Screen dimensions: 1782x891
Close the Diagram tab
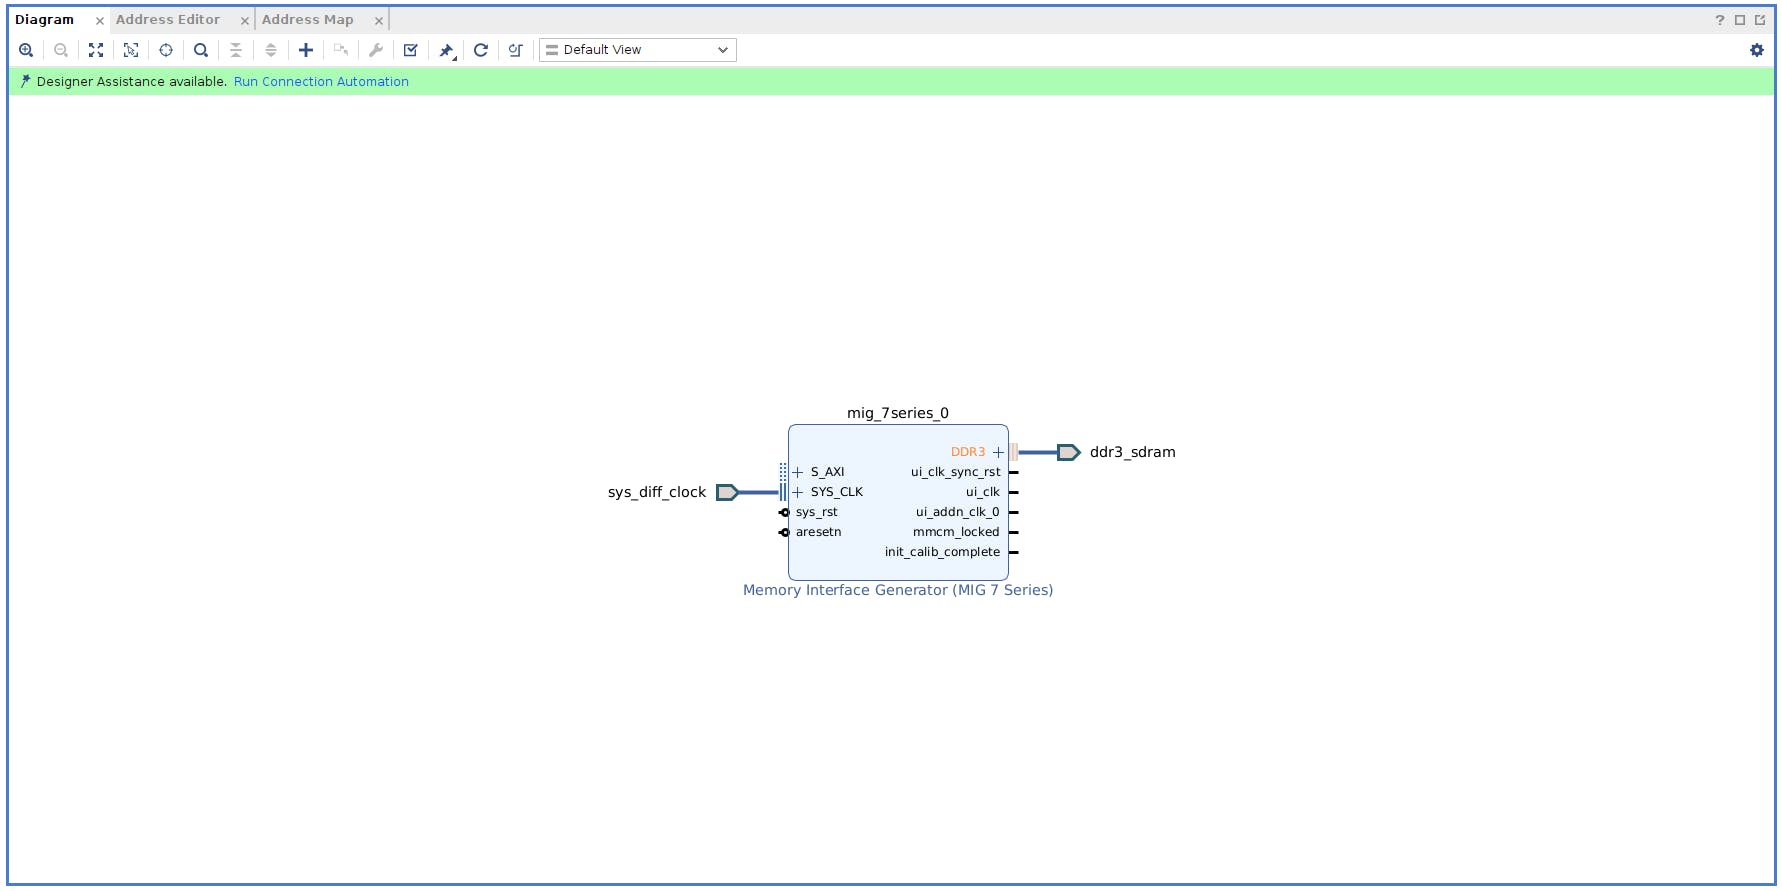100,21
